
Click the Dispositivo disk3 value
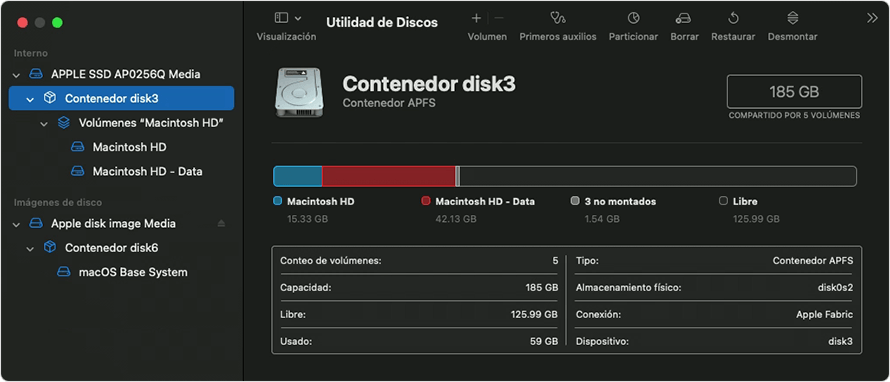[x=841, y=342]
